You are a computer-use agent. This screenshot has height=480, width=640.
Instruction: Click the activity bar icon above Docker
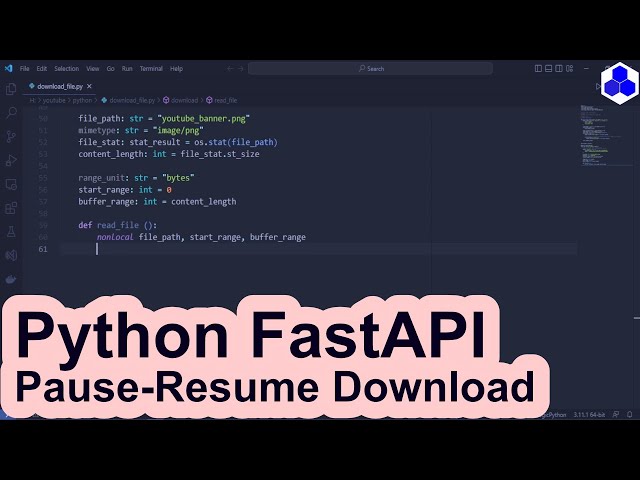[11, 256]
